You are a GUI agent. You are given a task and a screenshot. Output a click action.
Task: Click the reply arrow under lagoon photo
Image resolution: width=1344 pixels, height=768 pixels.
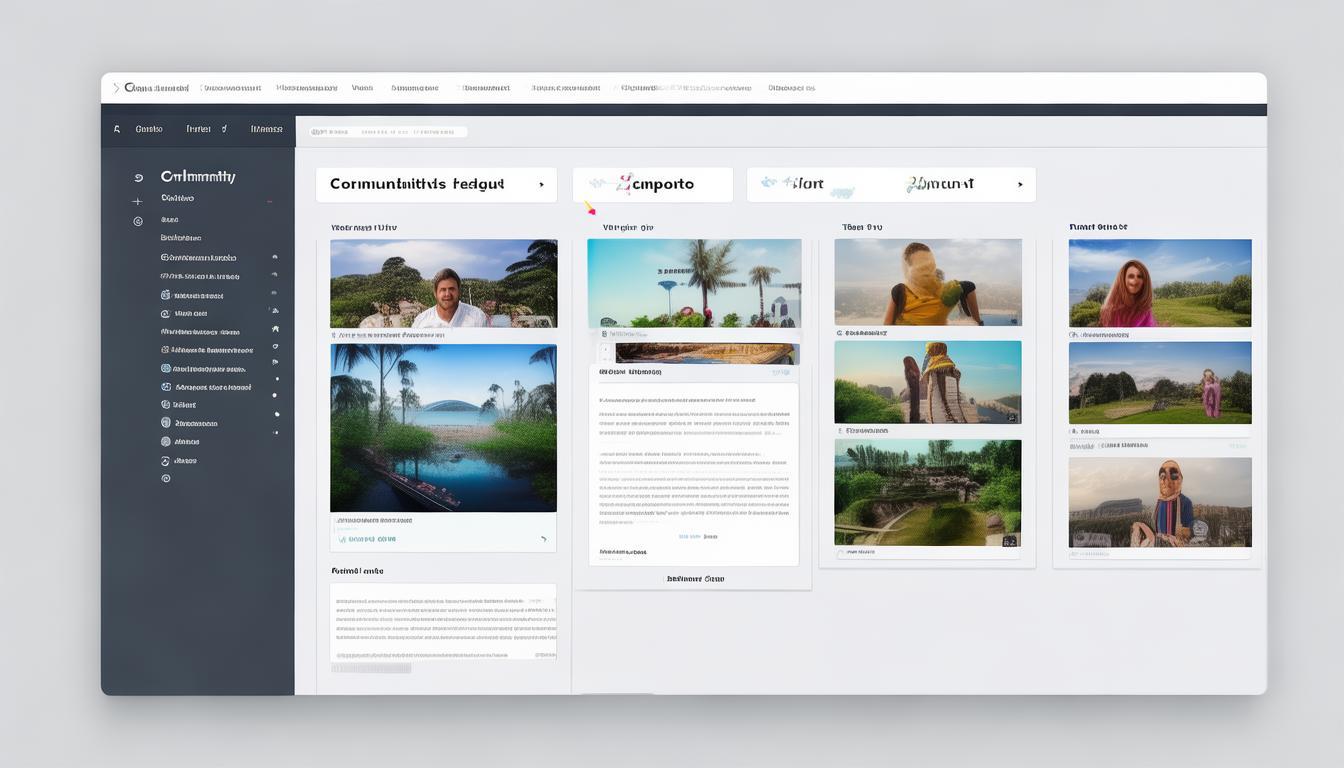coord(543,539)
